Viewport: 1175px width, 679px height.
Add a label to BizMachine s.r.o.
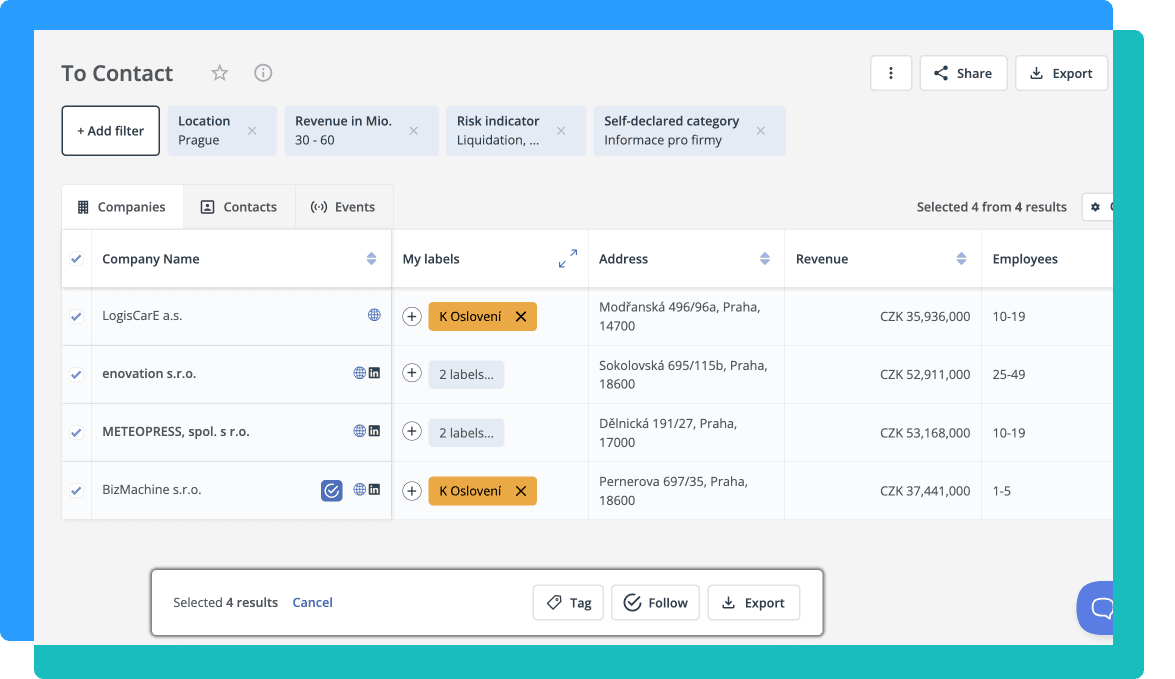click(411, 491)
